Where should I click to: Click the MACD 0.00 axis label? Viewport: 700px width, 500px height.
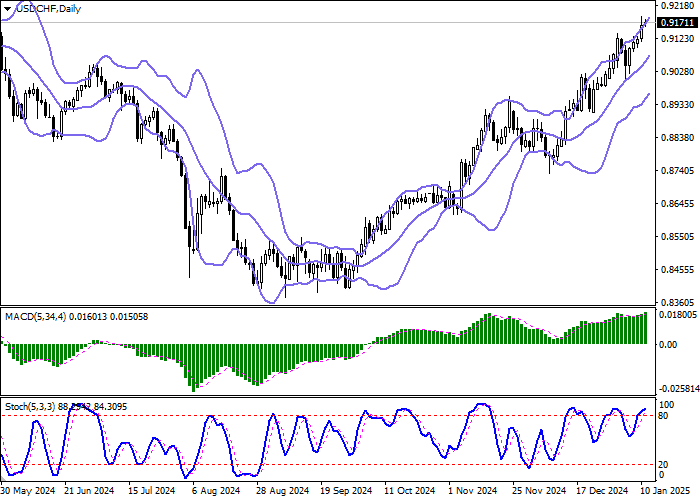671,344
